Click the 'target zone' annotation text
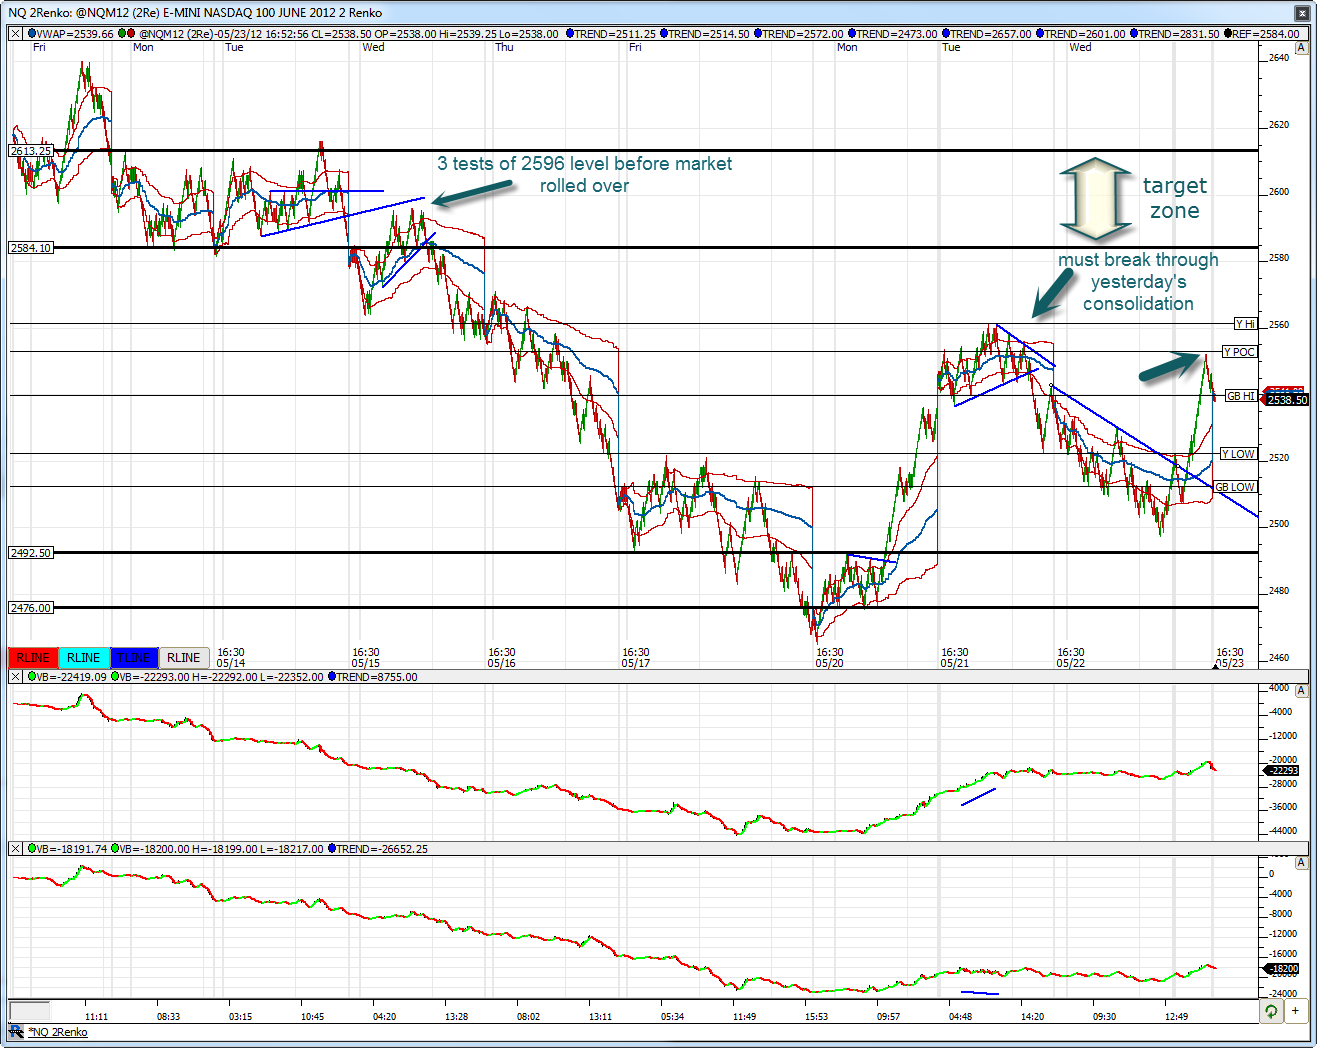1317x1048 pixels. pos(1175,198)
